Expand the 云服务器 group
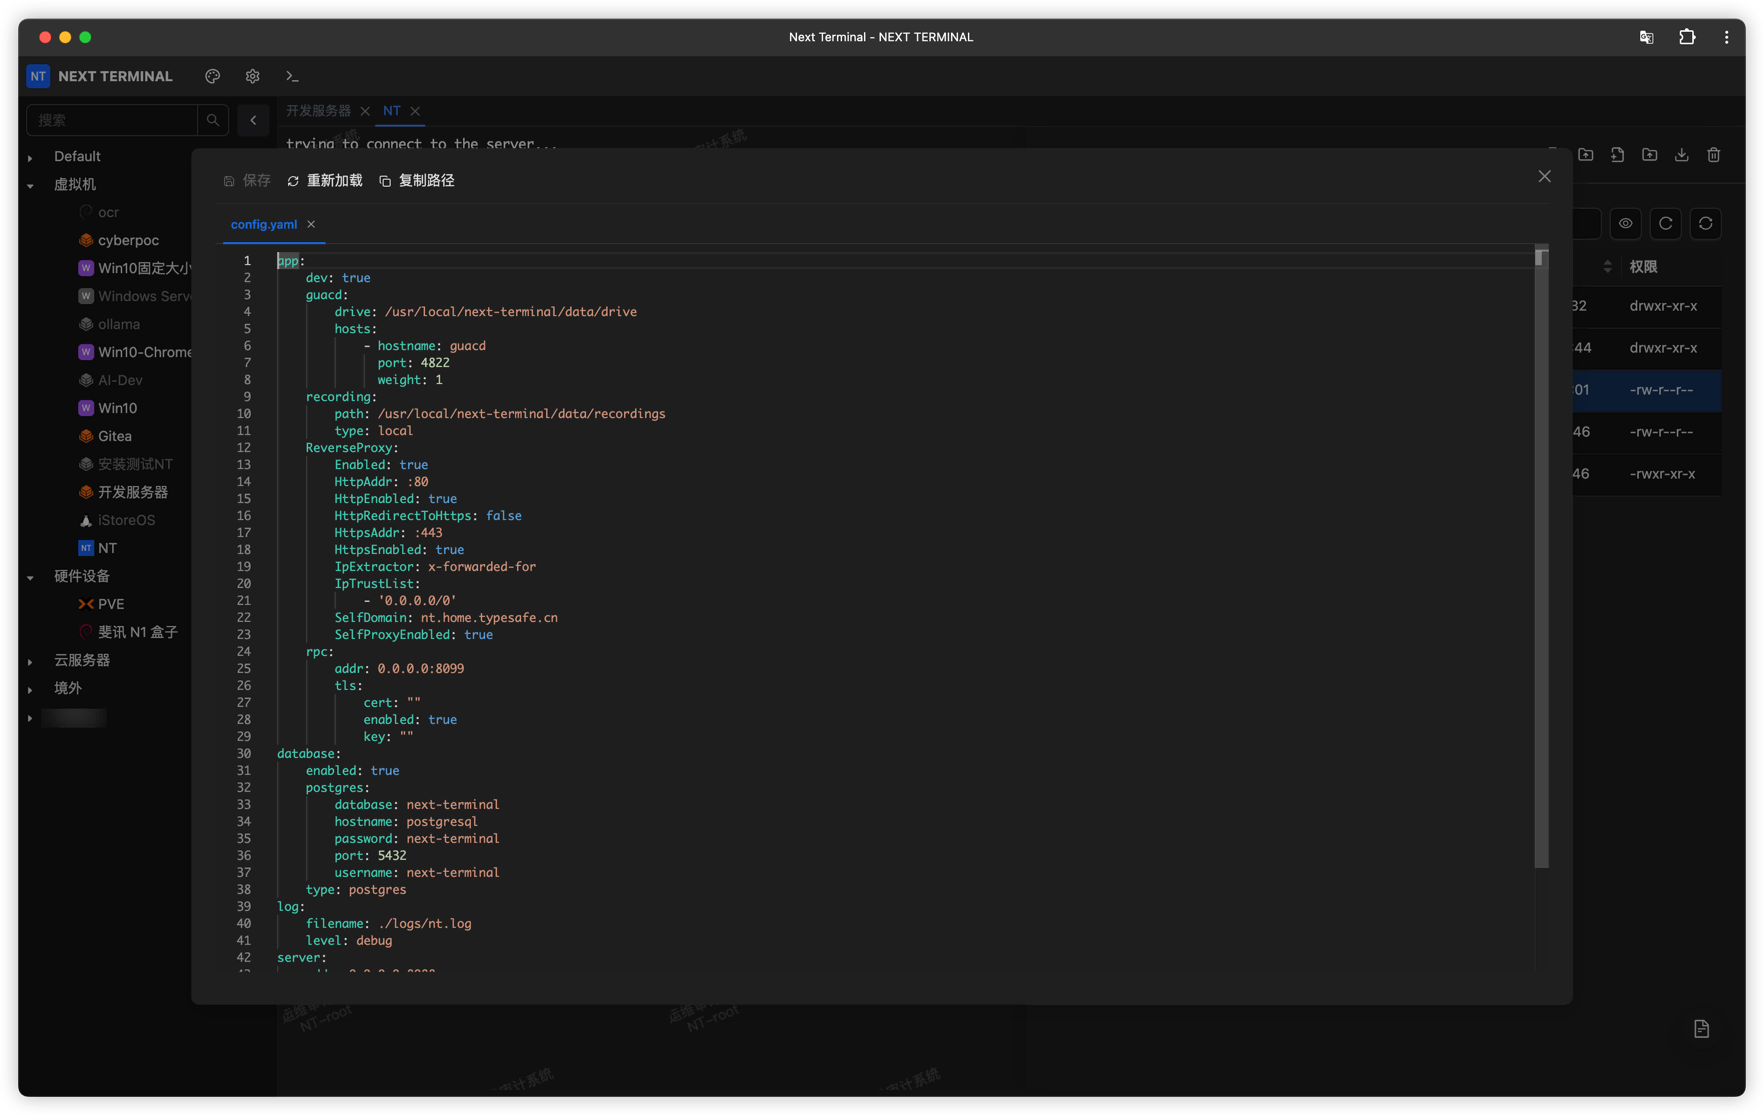This screenshot has height=1115, width=1764. [30, 661]
